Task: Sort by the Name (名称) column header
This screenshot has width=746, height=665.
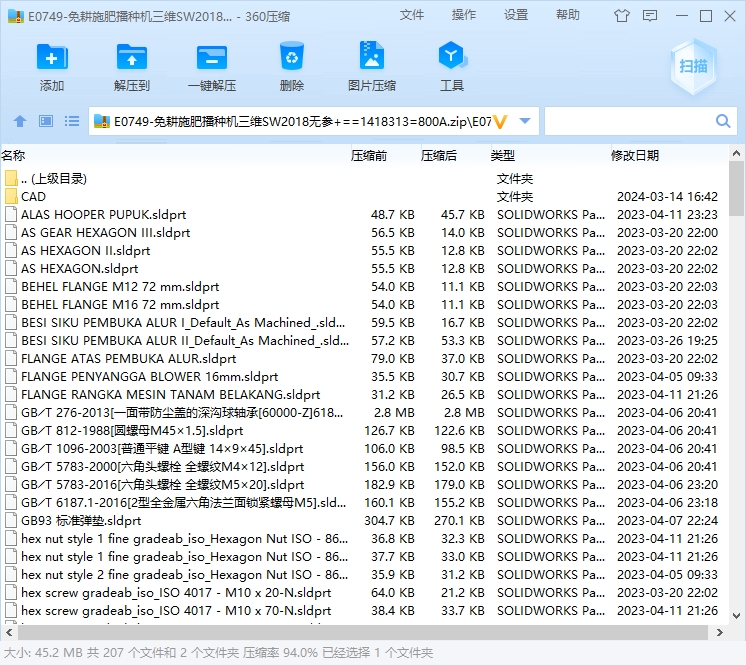Action: pyautogui.click(x=13, y=155)
